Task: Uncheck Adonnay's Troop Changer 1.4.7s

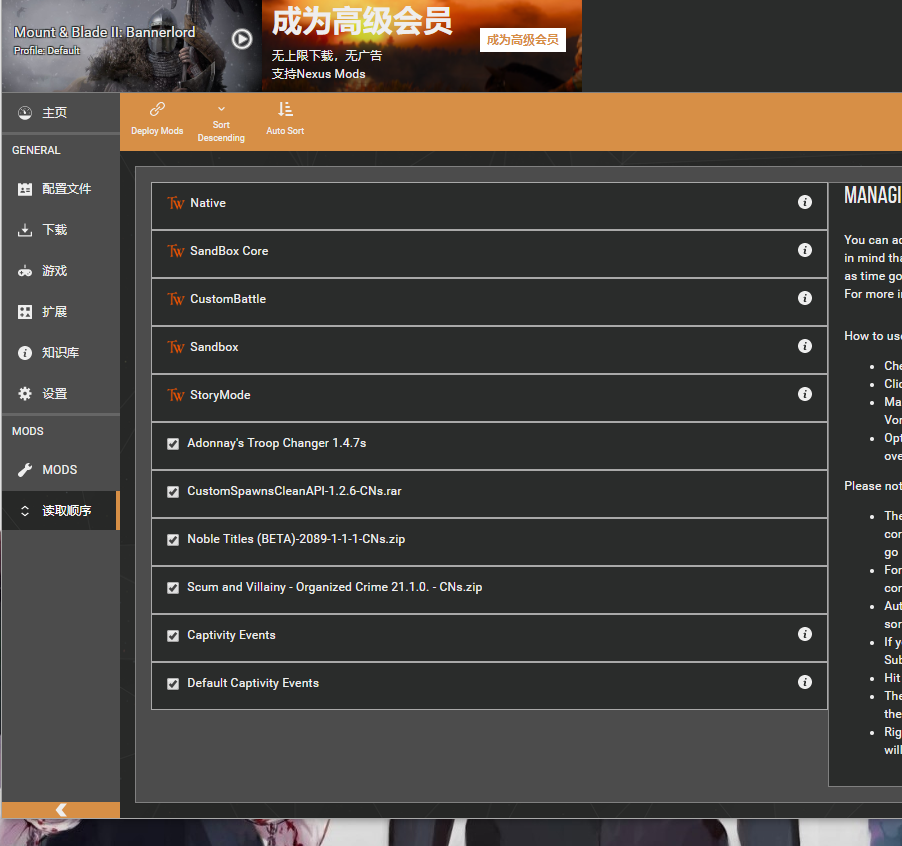Action: pyautogui.click(x=173, y=443)
